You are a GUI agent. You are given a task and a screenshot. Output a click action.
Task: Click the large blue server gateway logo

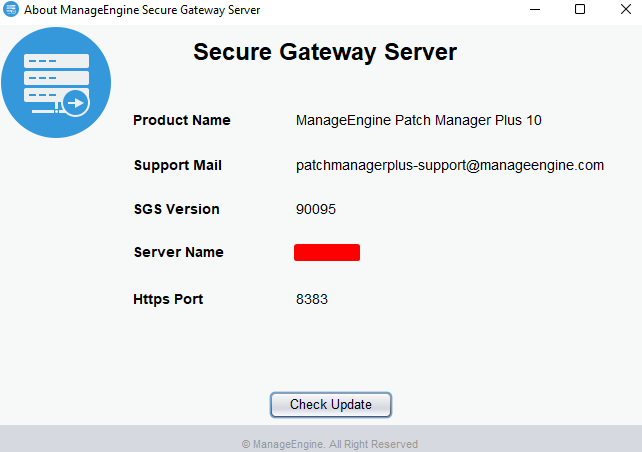[56, 82]
